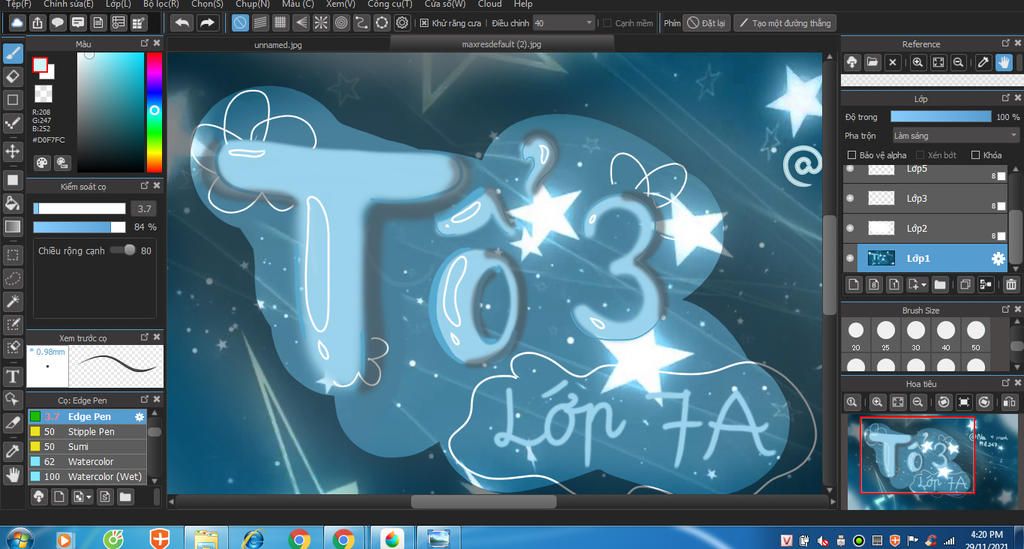Delete layer with the trash icon
Screen dimensions: 1024x549
pyautogui.click(x=1011, y=285)
